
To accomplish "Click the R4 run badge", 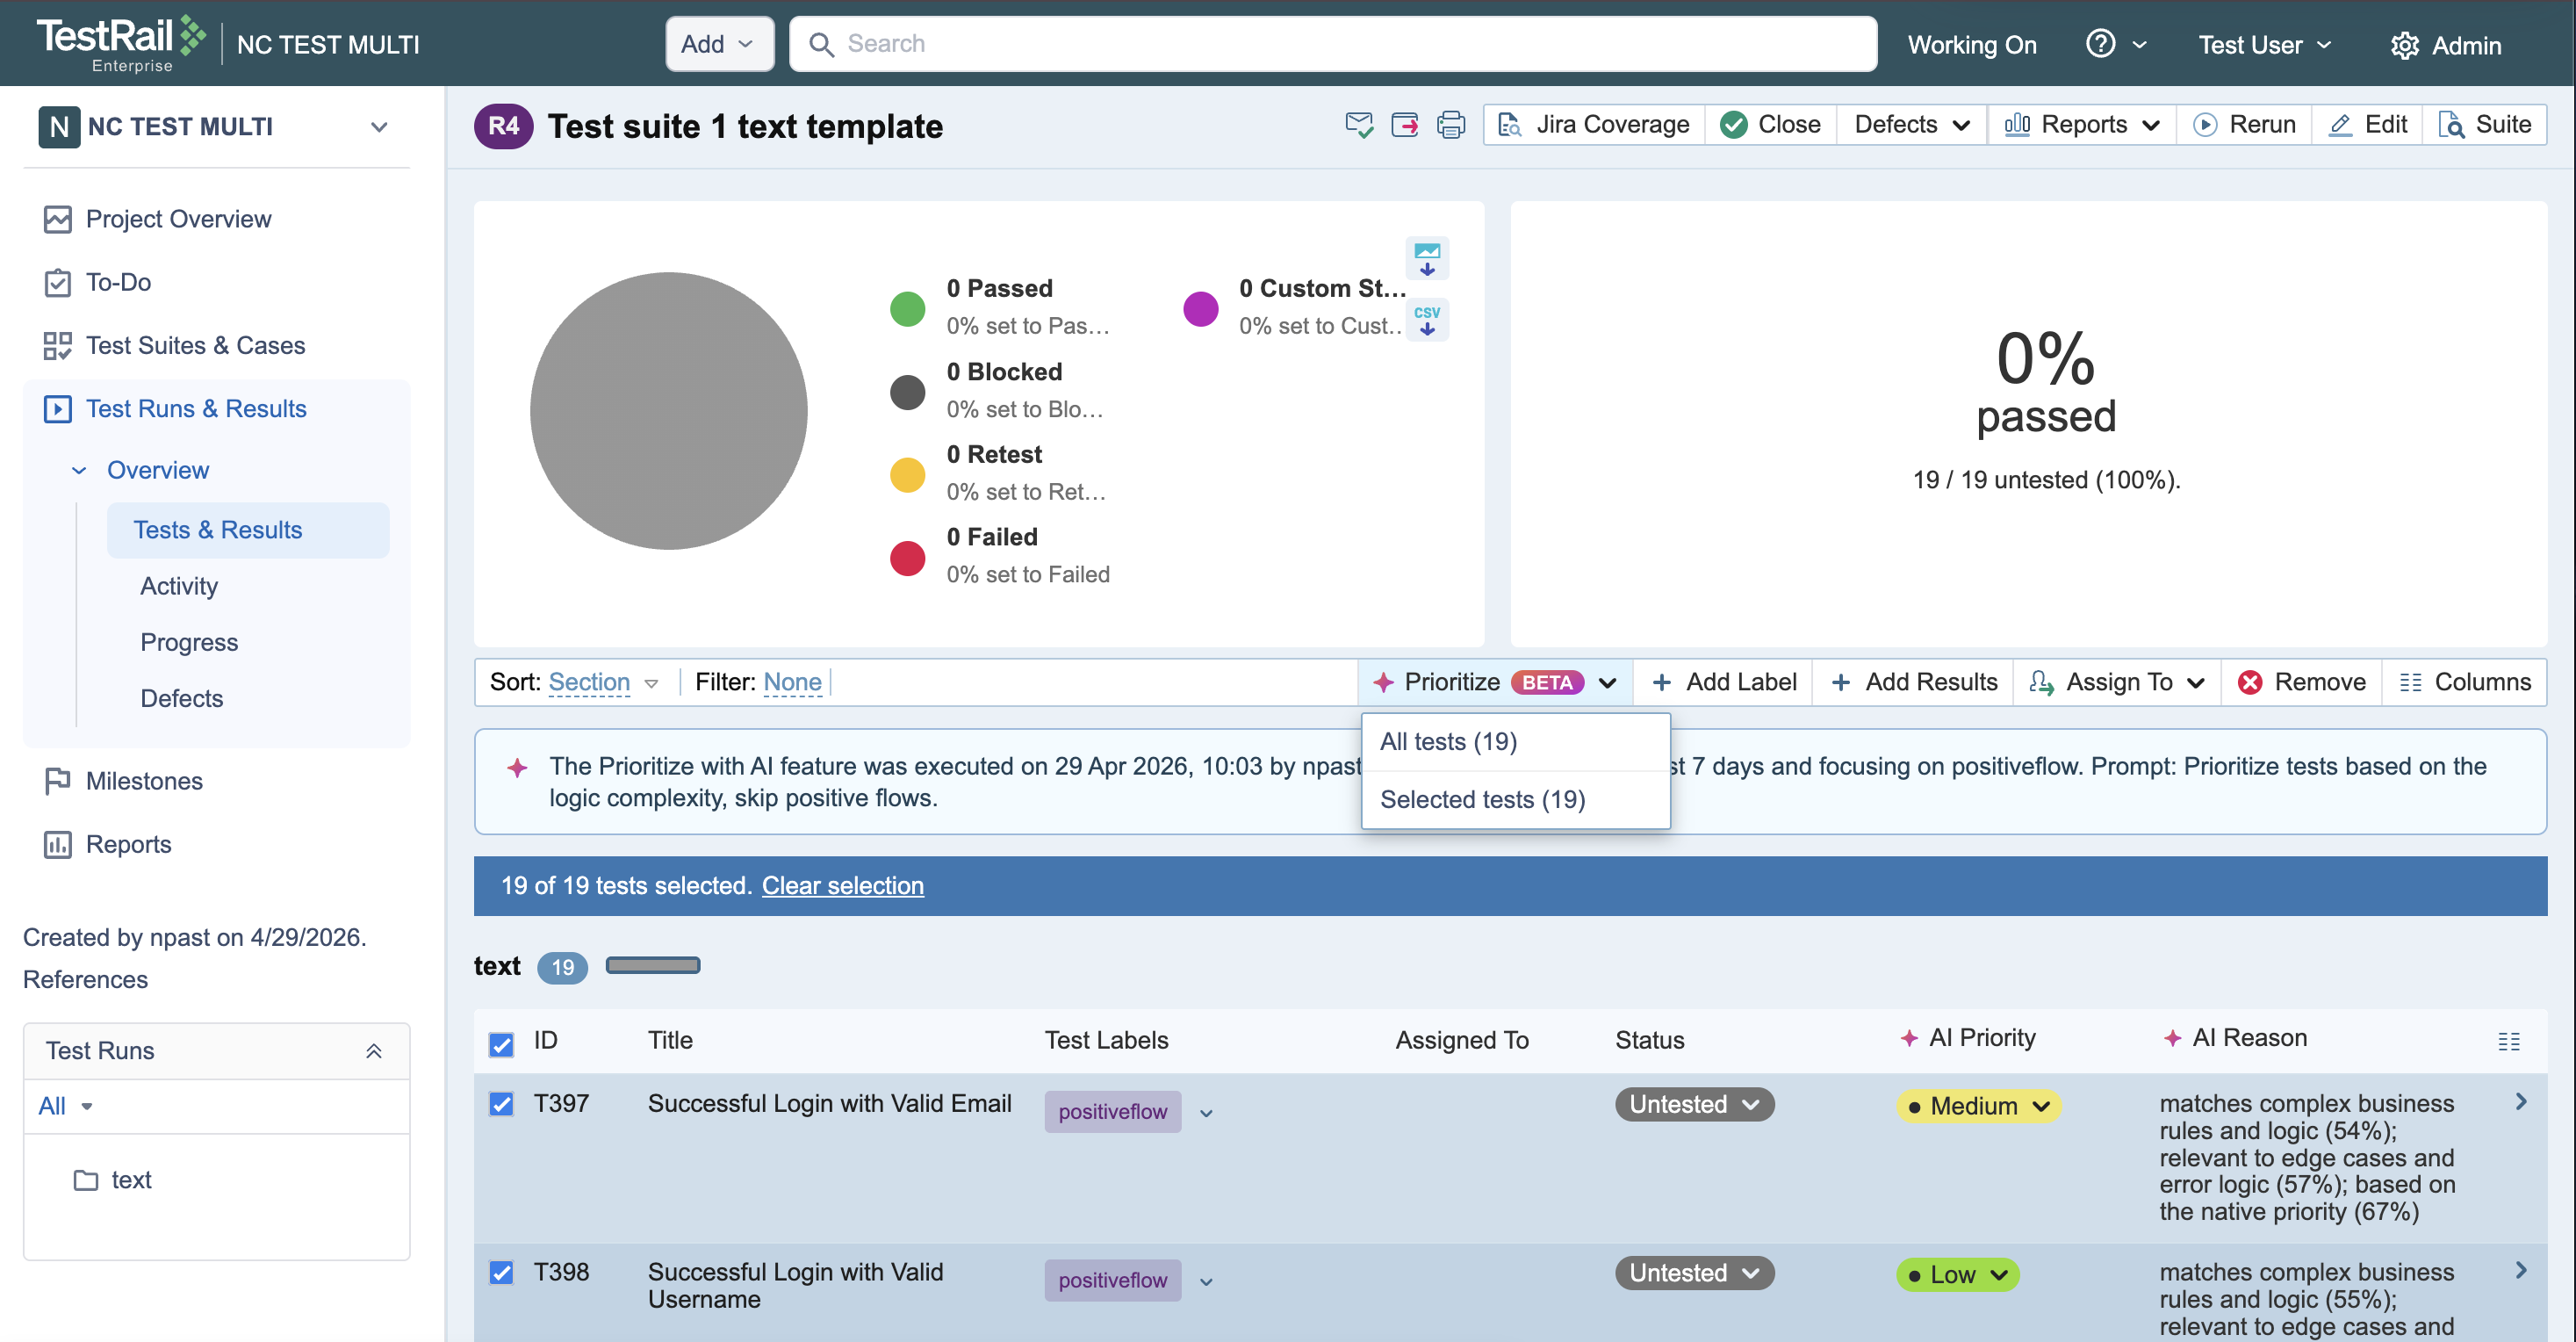I will 503,126.
